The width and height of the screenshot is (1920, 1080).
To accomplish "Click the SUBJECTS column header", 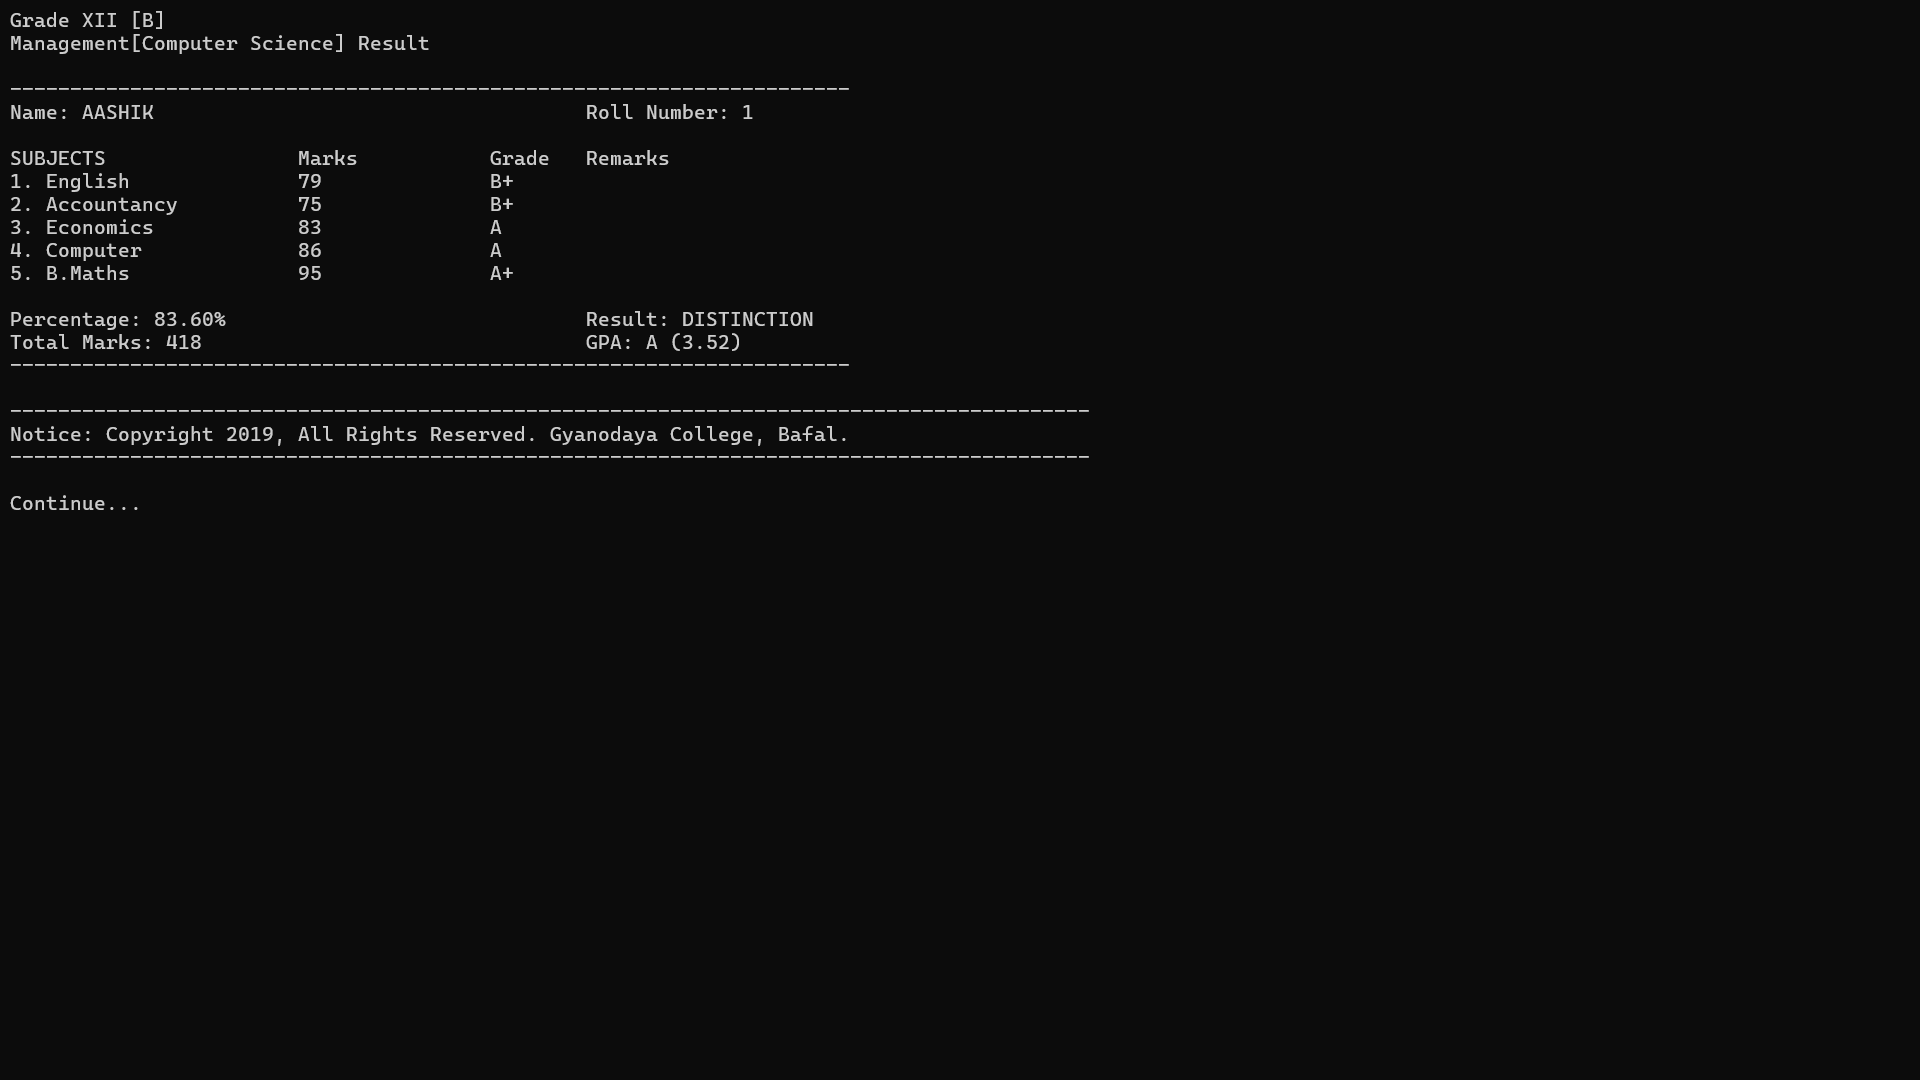I will coord(57,159).
